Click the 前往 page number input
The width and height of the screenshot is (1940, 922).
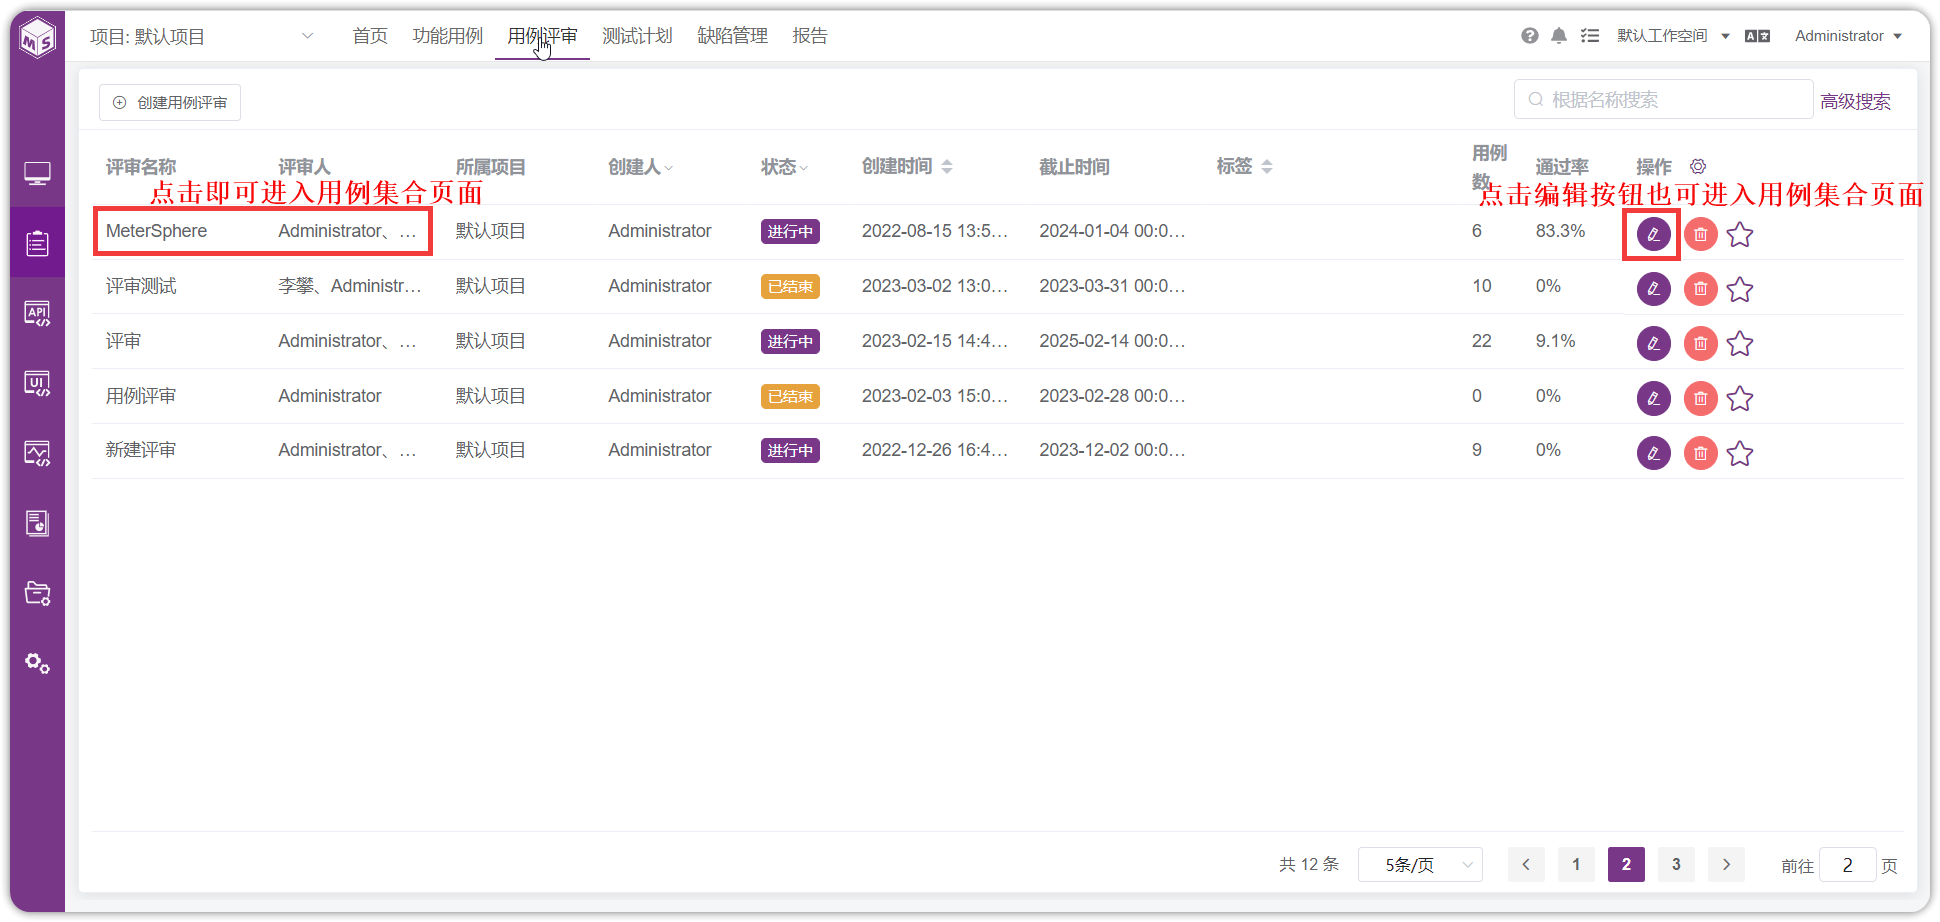[x=1847, y=865]
